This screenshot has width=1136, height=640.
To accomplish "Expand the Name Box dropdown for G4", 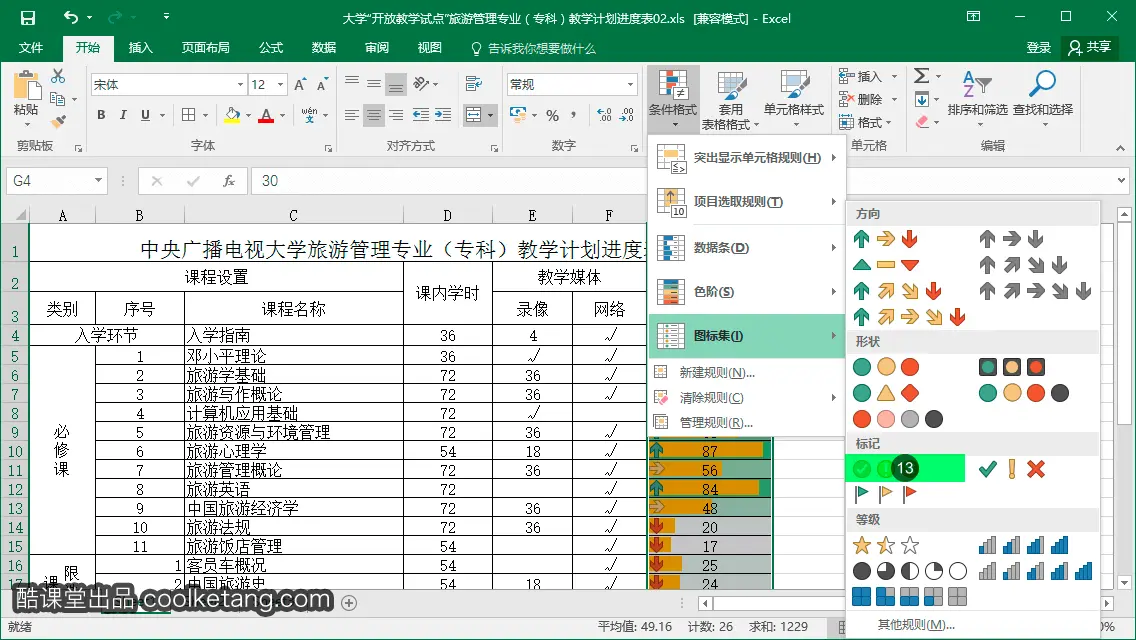I will [98, 180].
